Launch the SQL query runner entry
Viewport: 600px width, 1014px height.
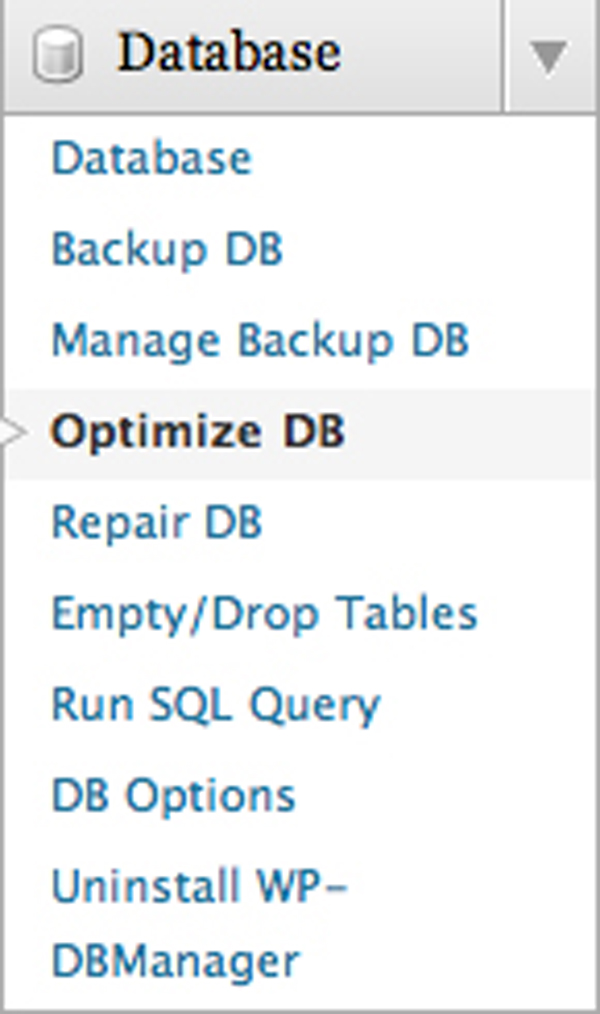(x=216, y=705)
